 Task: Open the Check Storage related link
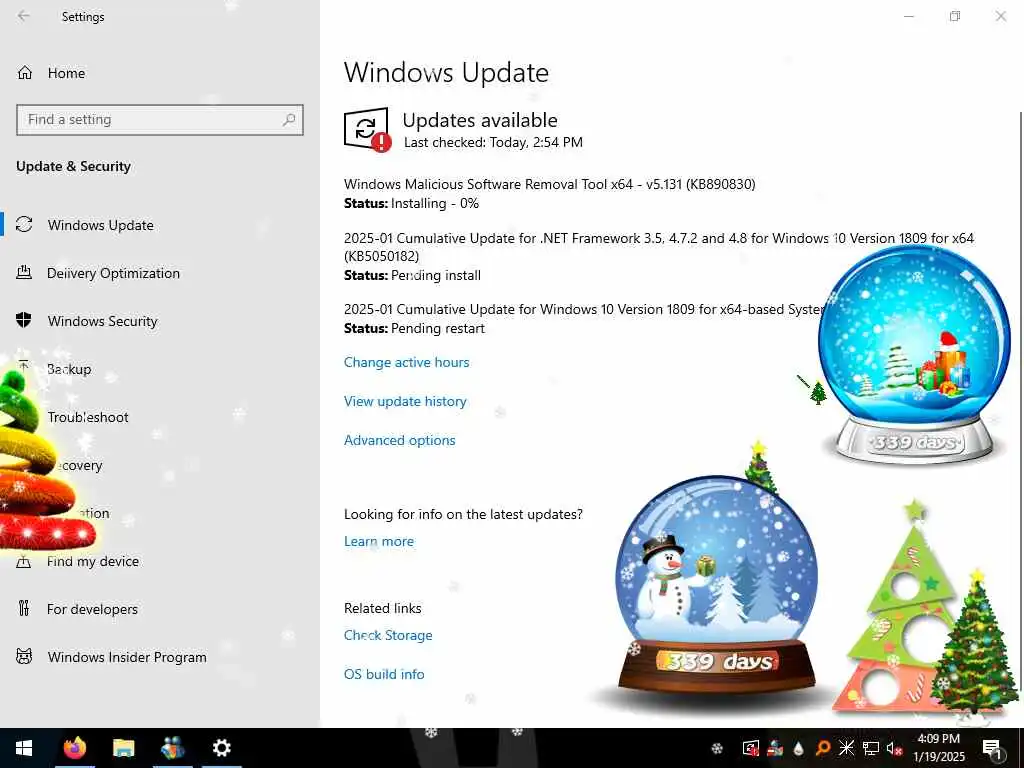[388, 635]
